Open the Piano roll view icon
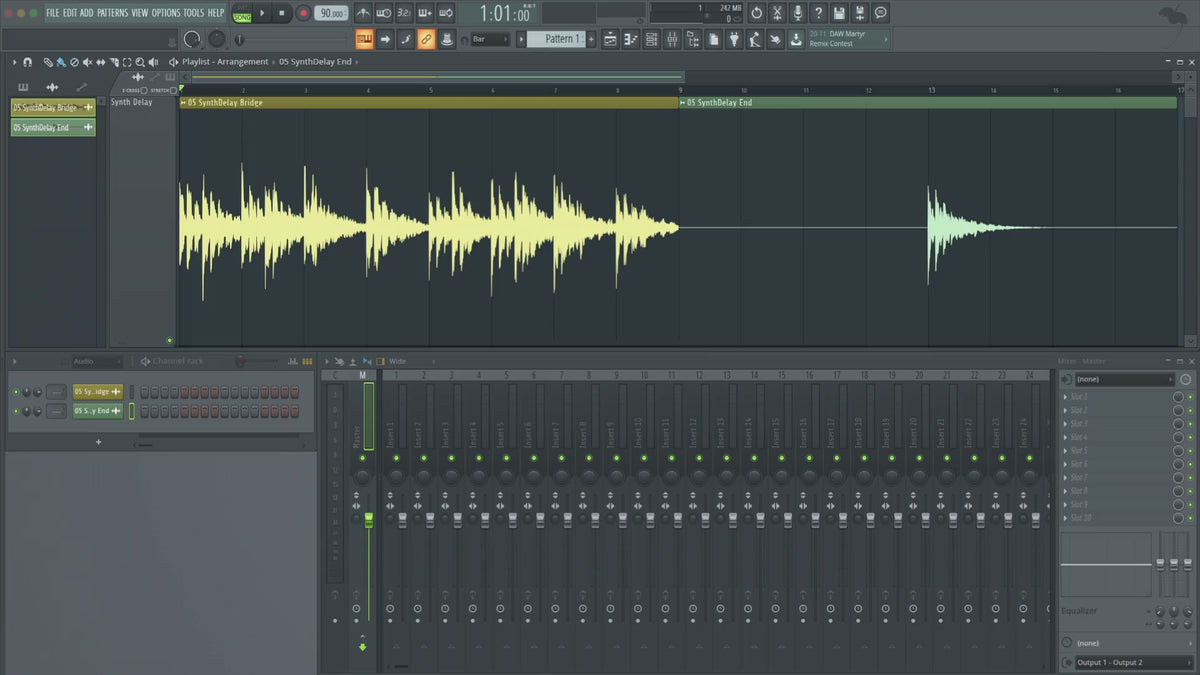1200x675 pixels. coord(630,39)
